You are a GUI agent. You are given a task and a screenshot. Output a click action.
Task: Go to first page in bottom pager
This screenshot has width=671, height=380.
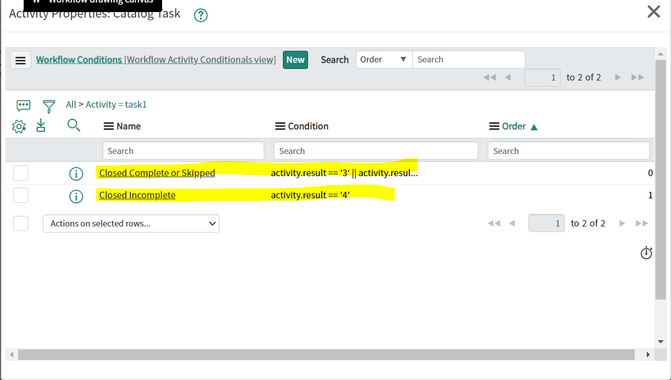pos(494,223)
